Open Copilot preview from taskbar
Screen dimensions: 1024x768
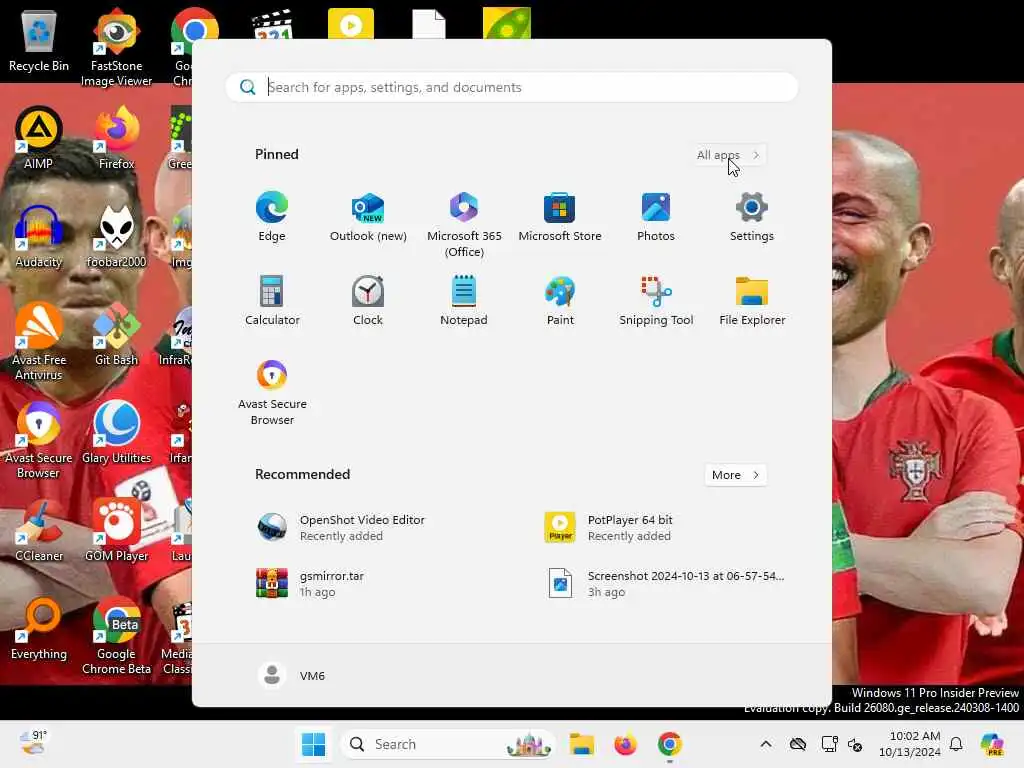(993, 744)
